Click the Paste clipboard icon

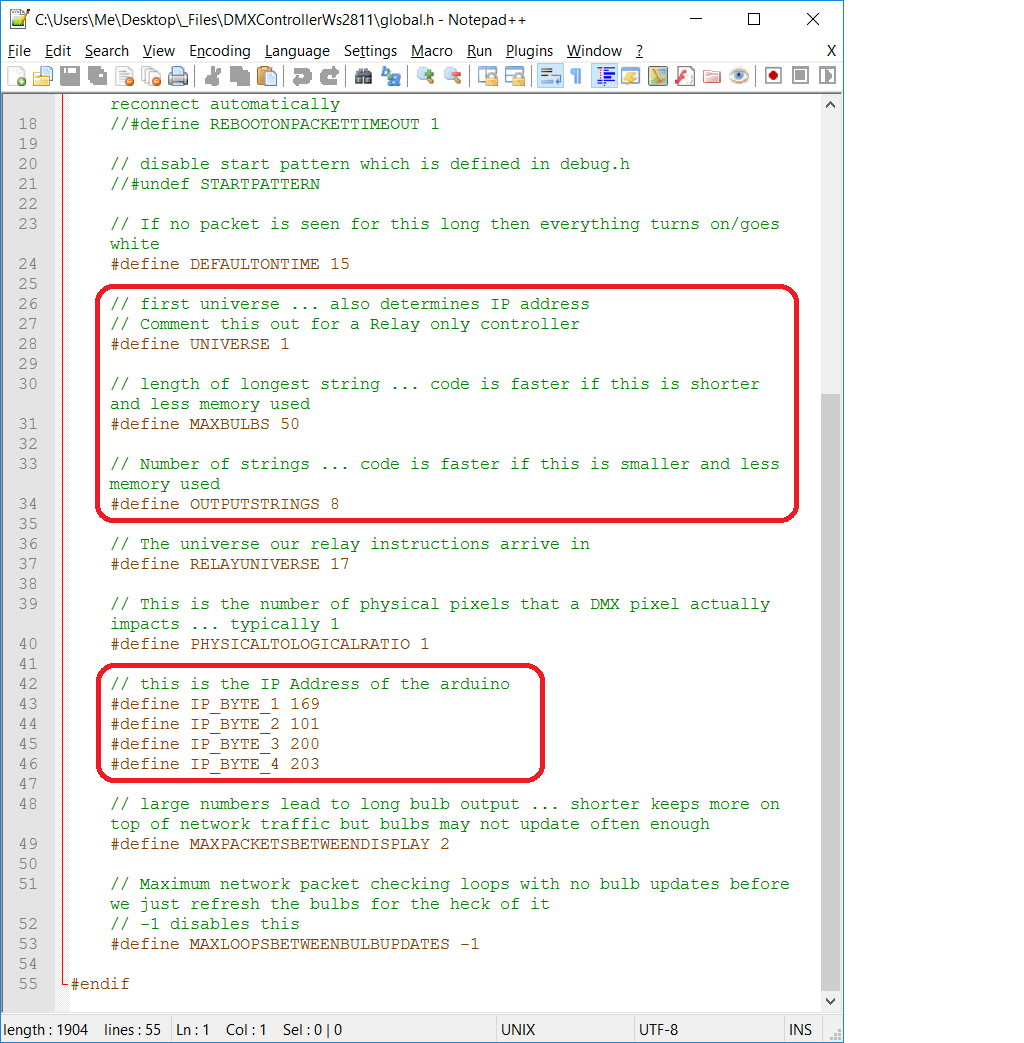(267, 76)
